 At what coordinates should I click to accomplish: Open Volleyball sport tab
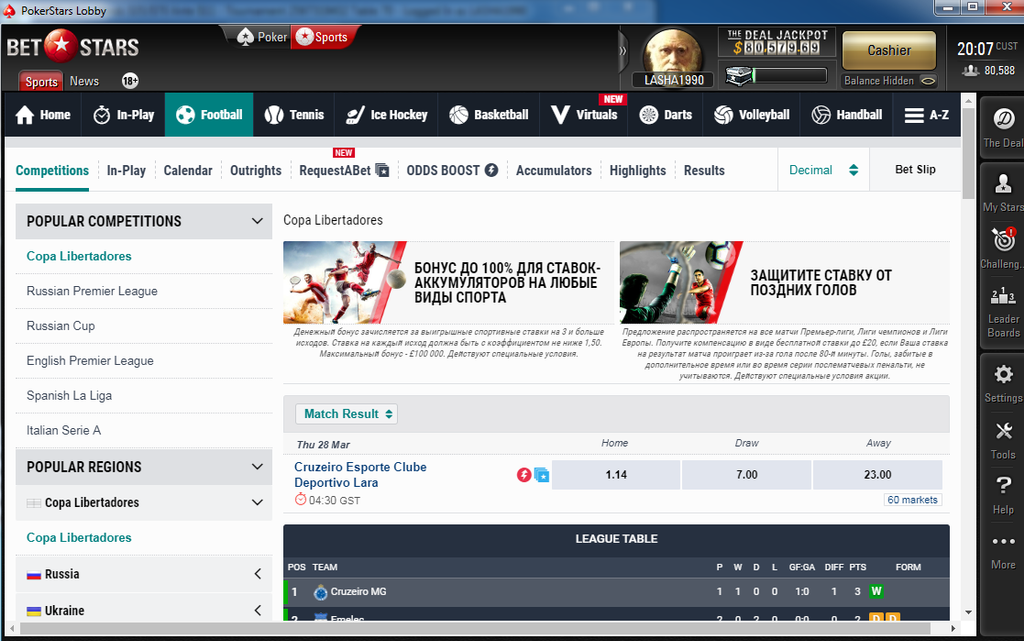[752, 115]
